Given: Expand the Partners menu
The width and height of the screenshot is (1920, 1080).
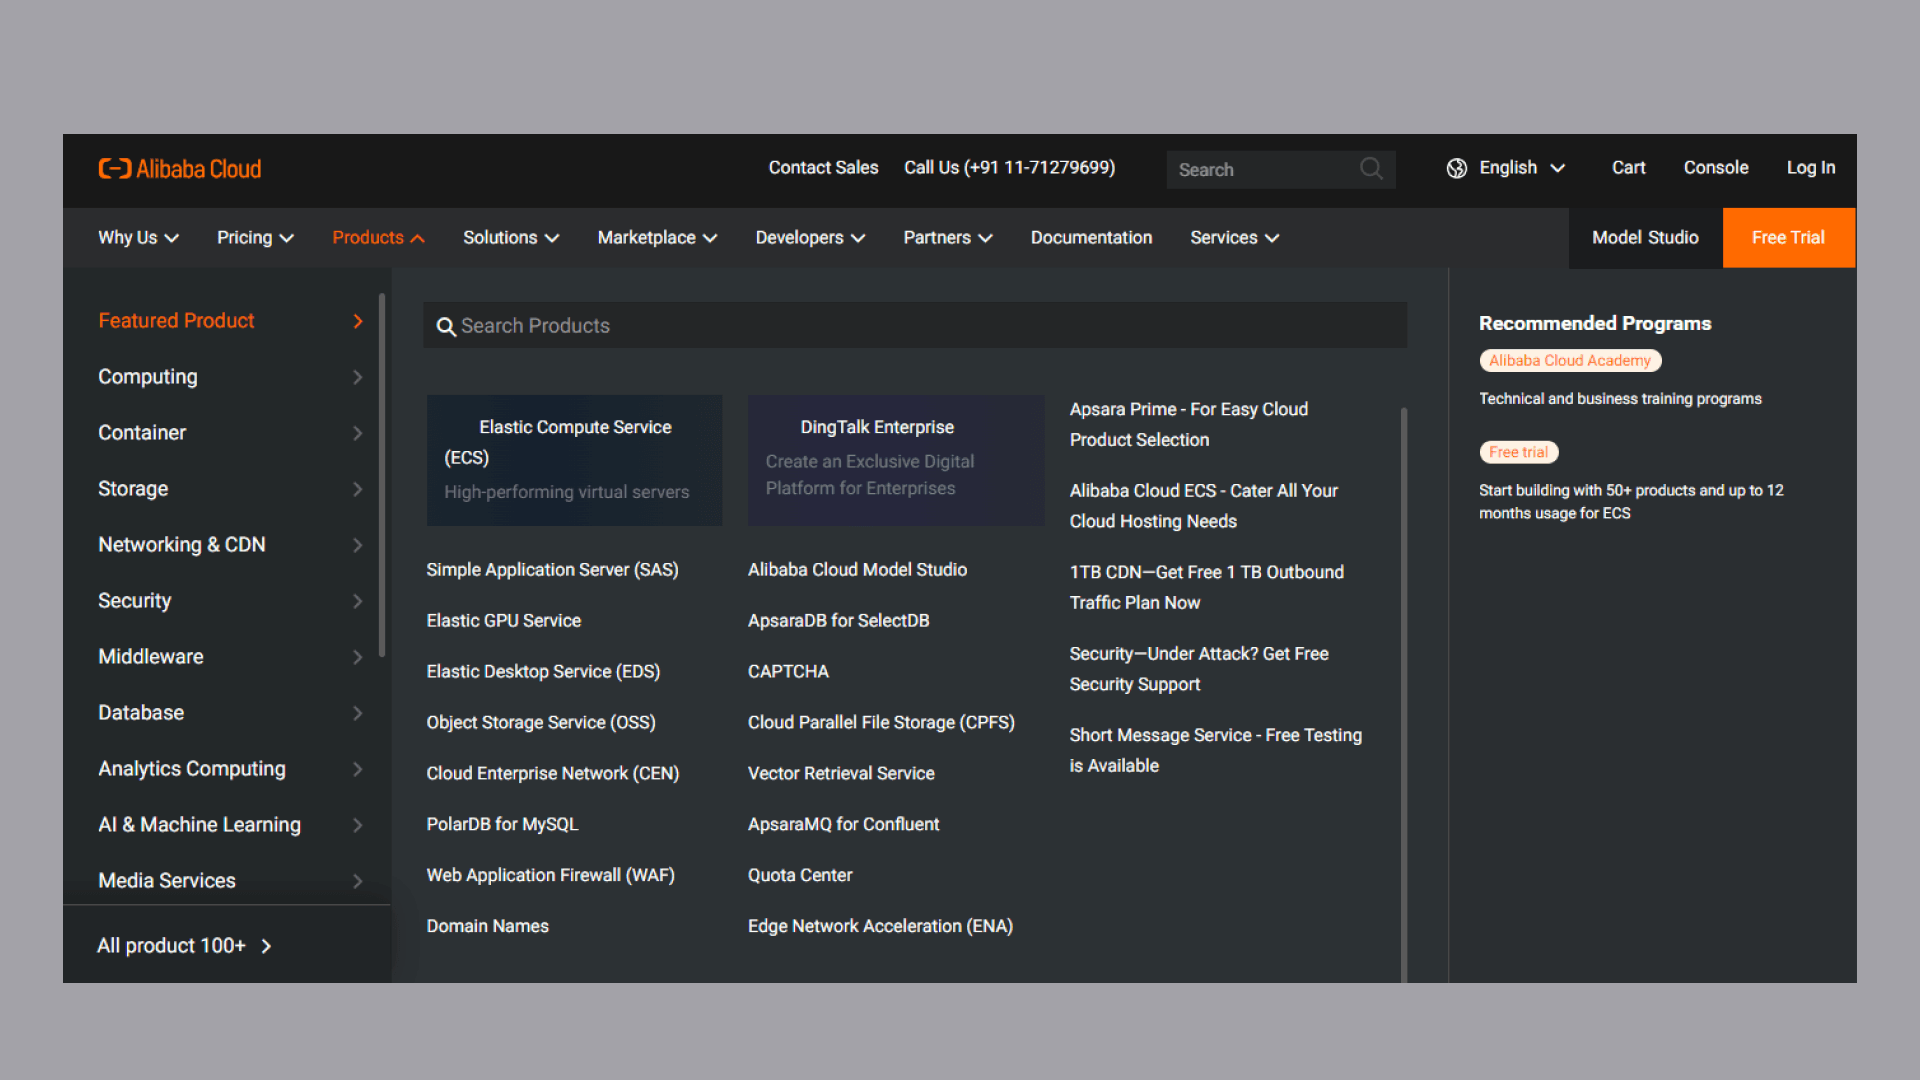Looking at the screenshot, I should (948, 238).
